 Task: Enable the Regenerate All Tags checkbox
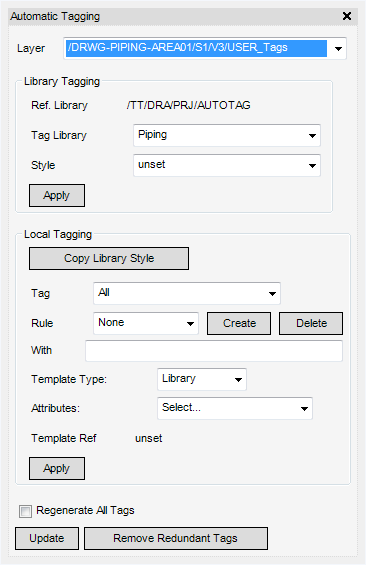coord(25,511)
